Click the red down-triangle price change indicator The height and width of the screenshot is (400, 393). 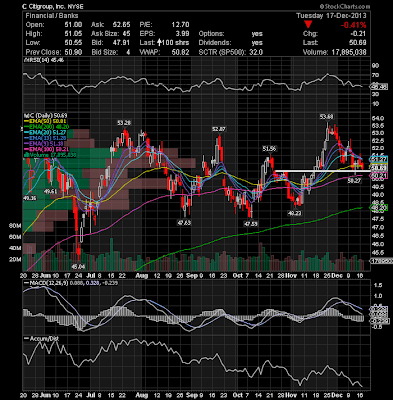click(308, 24)
